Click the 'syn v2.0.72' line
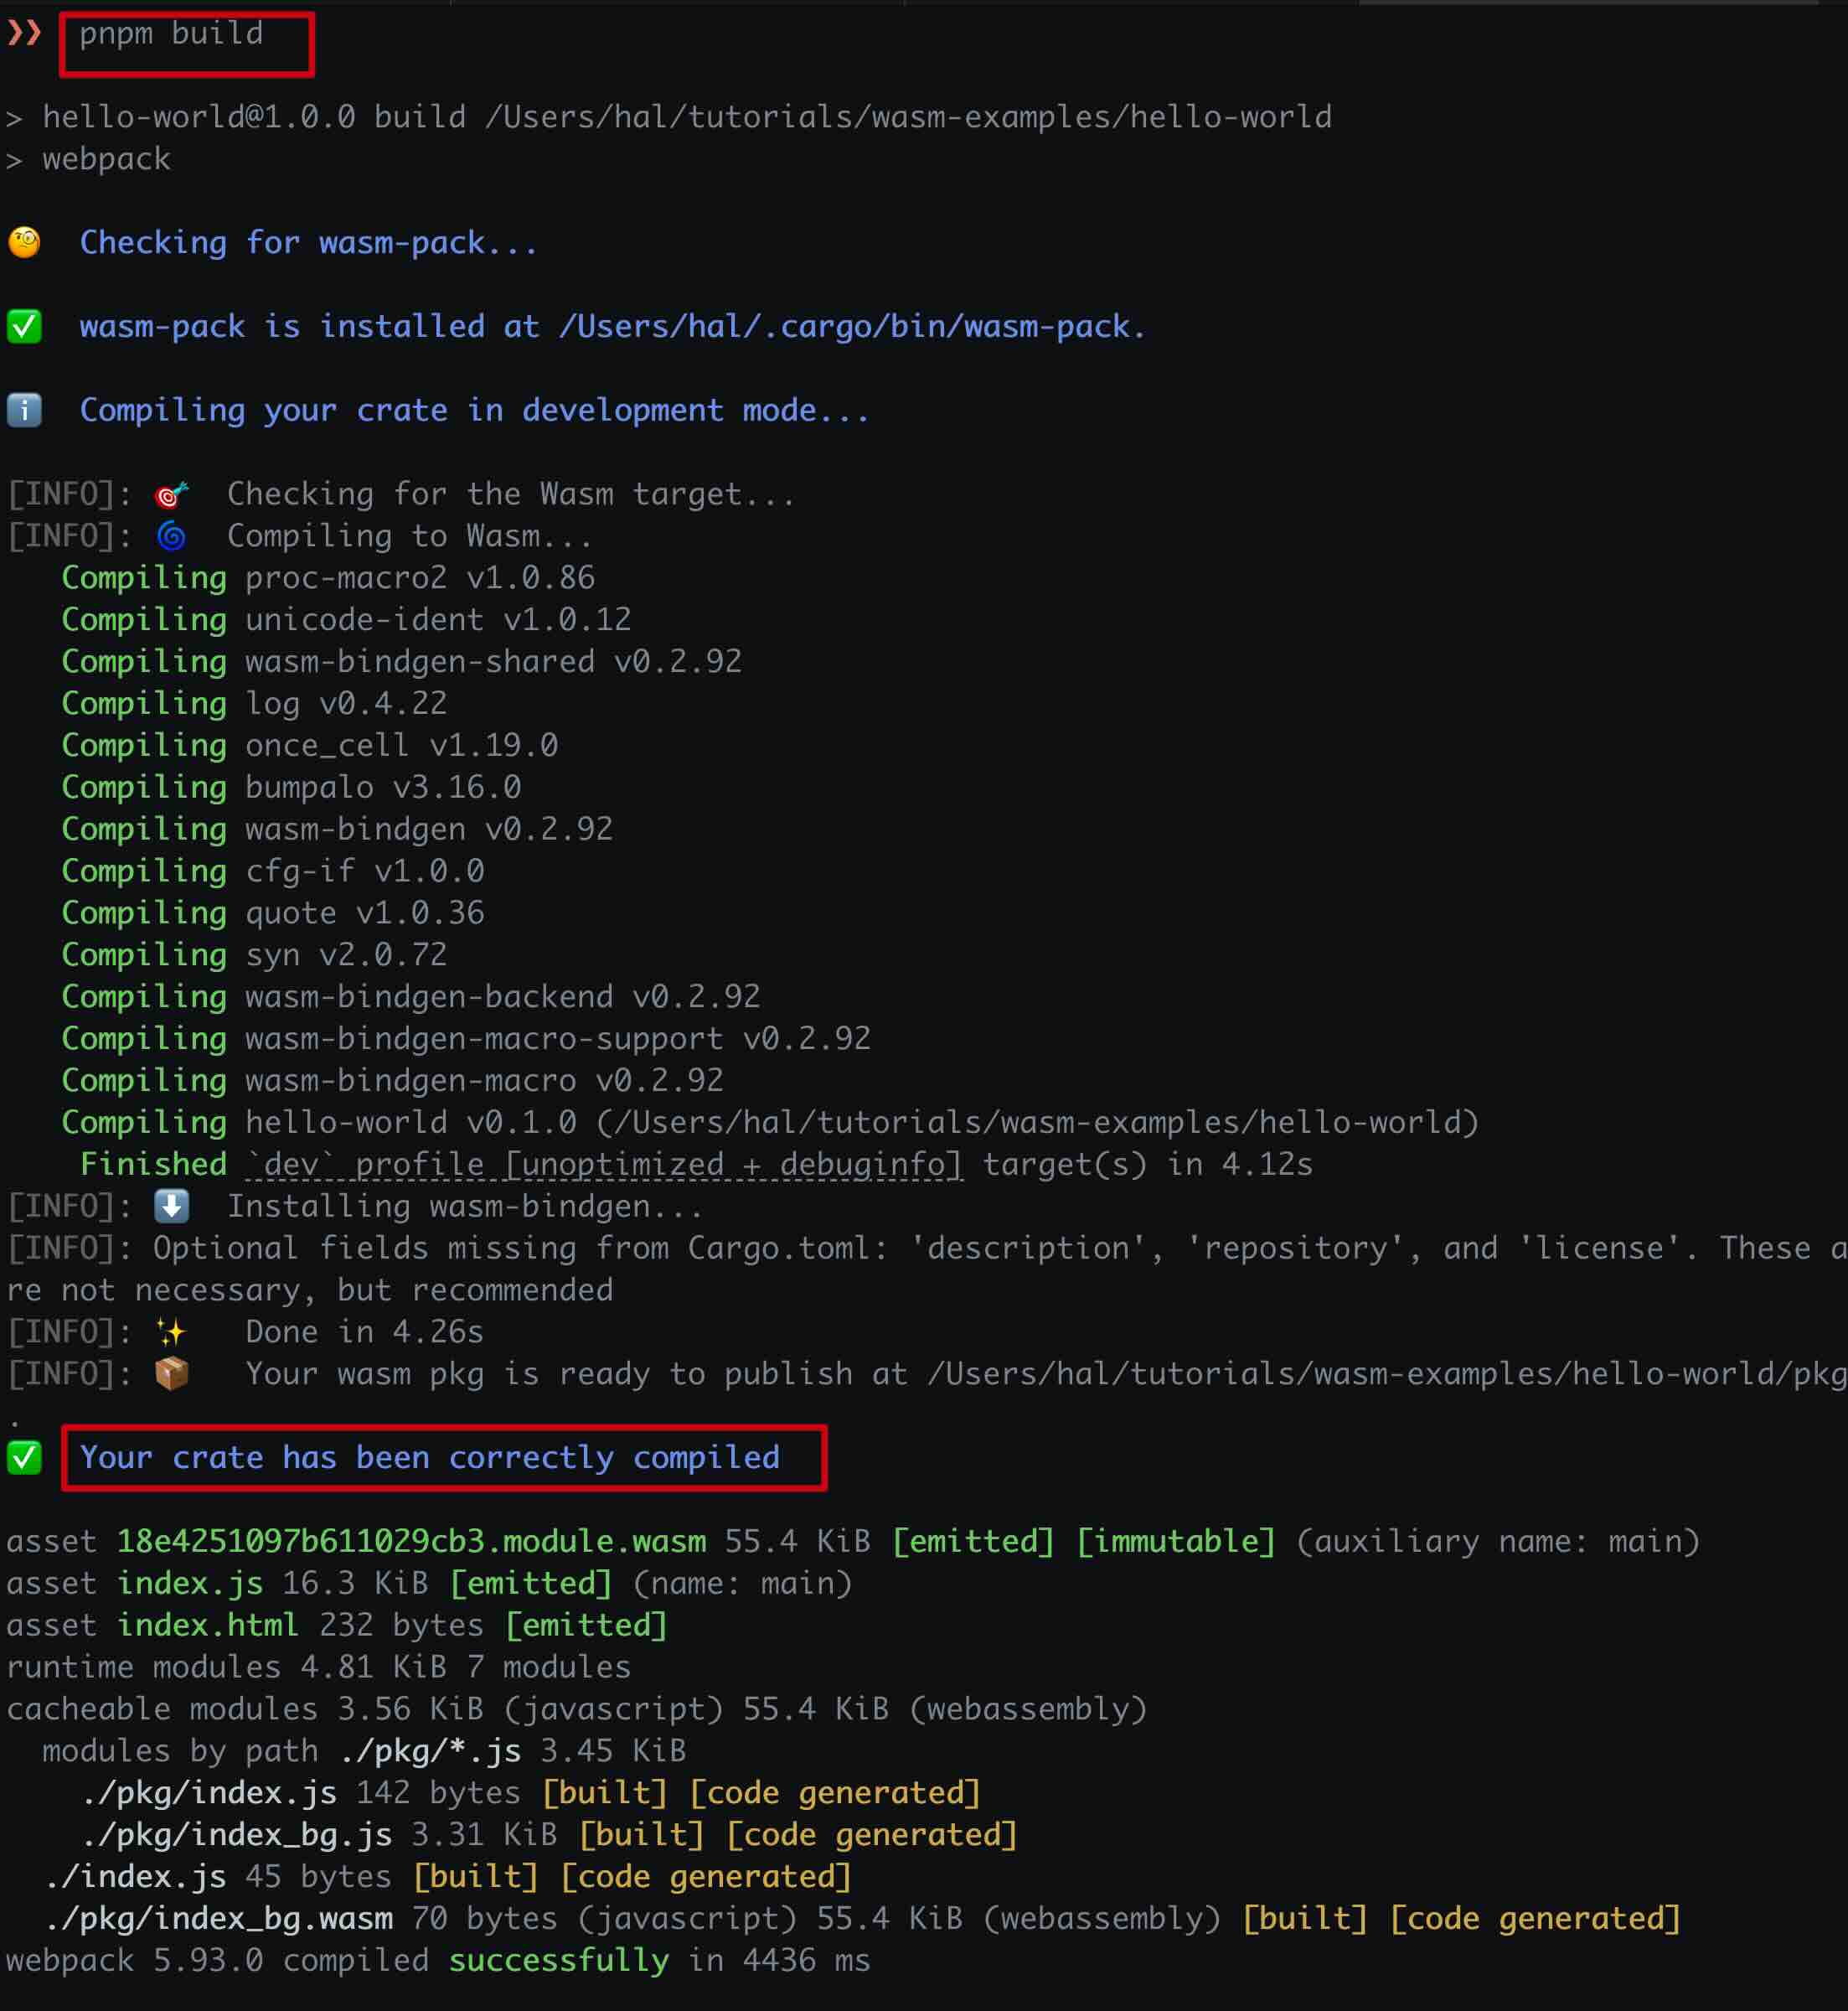 coord(254,955)
